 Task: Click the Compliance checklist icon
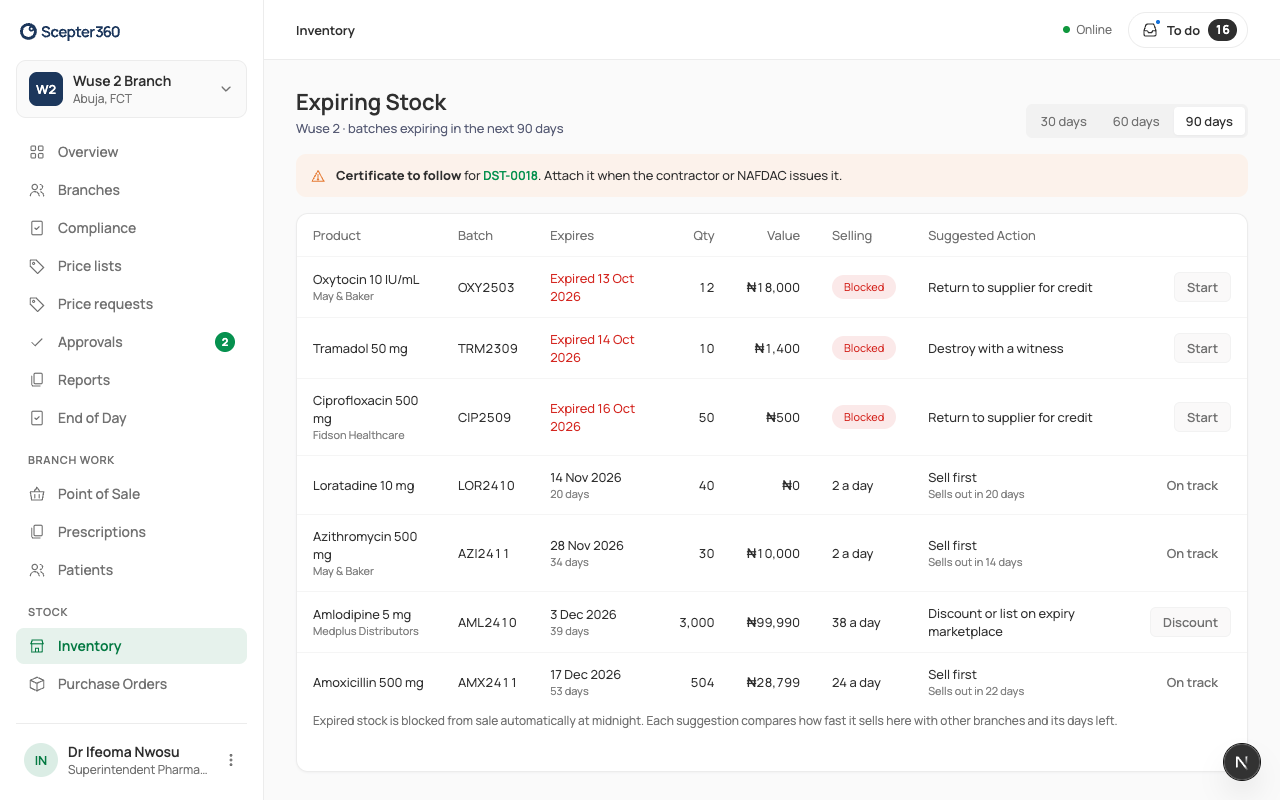[37, 228]
